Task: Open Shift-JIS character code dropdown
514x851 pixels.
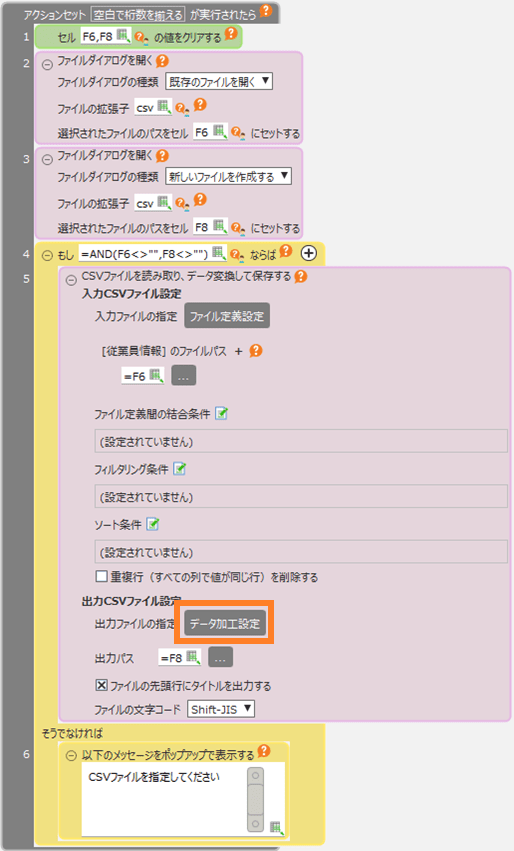Action: click(x=221, y=709)
